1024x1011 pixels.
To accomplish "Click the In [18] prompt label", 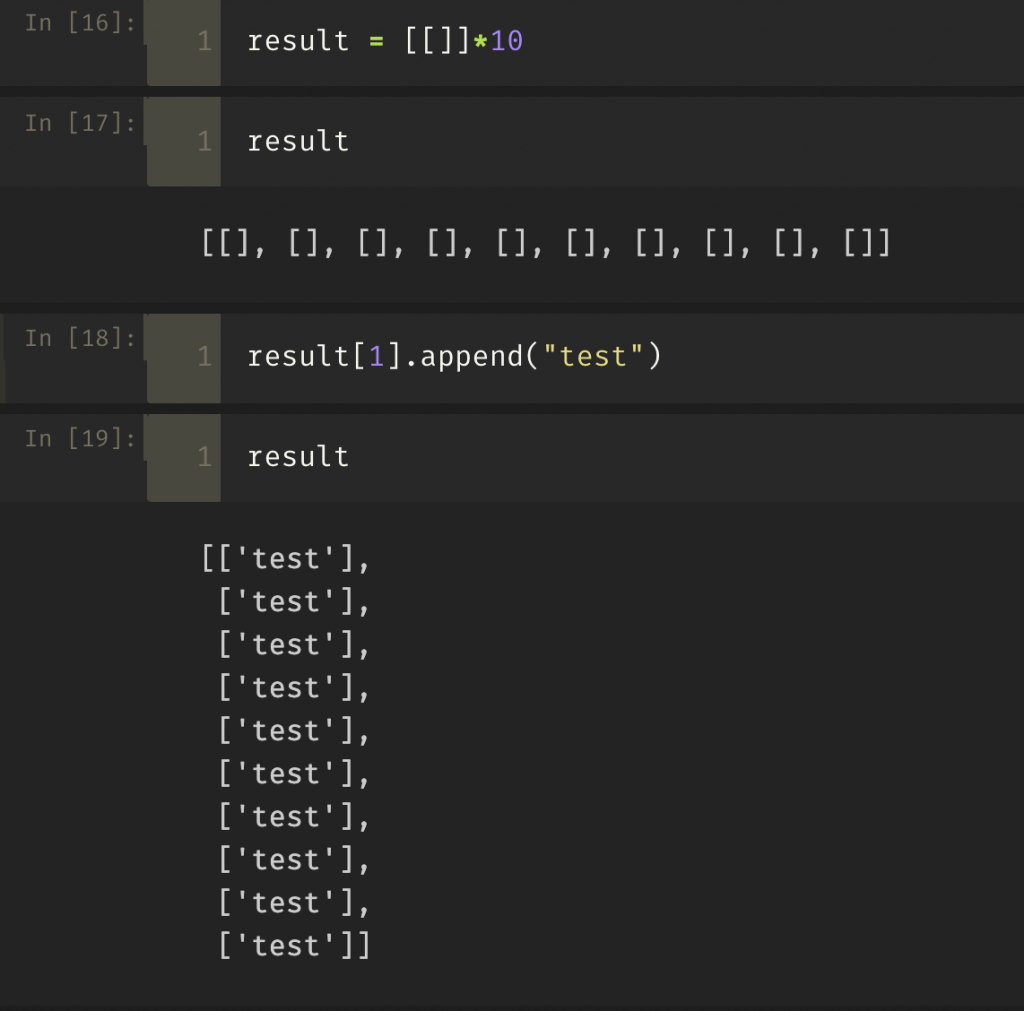I will (x=80, y=338).
